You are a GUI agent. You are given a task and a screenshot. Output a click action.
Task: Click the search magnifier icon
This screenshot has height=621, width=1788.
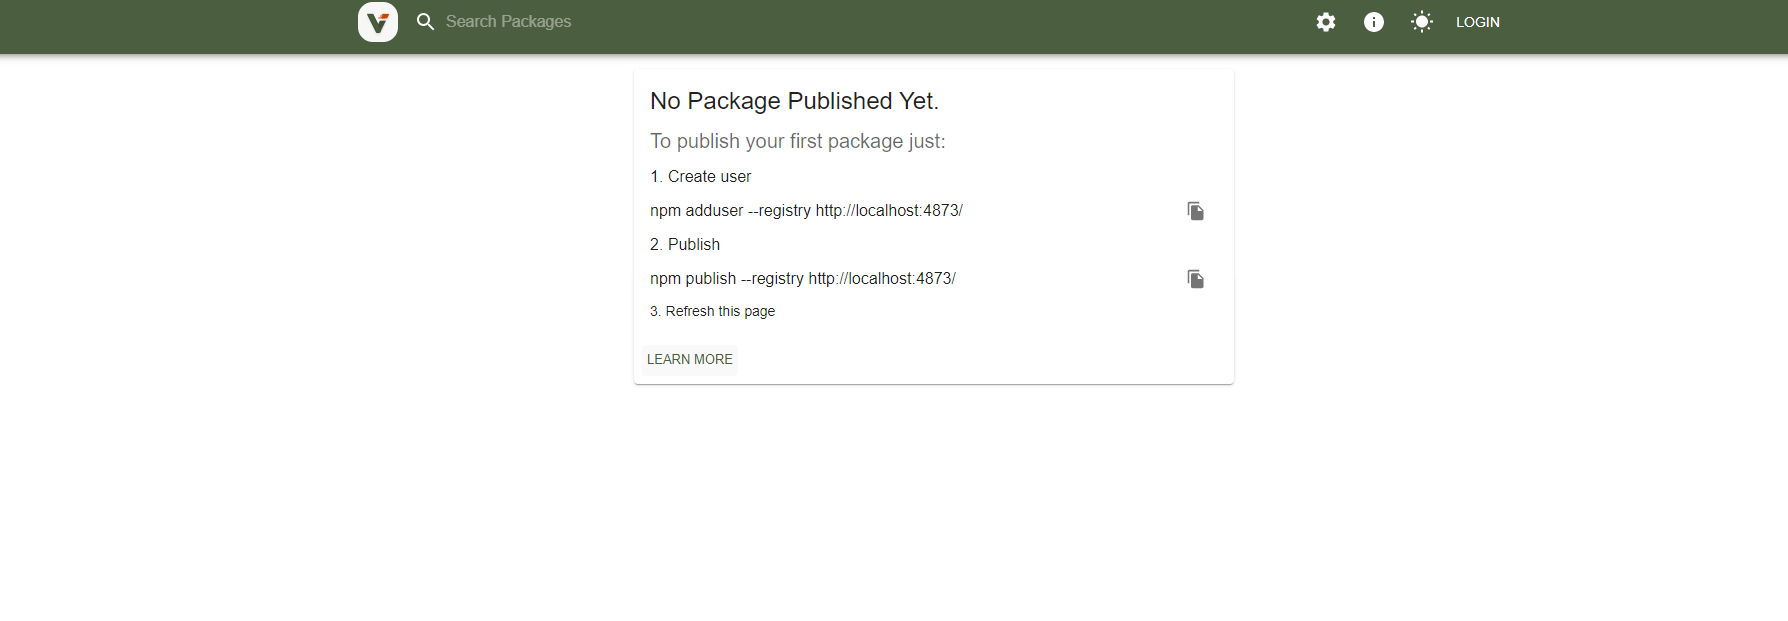(426, 22)
